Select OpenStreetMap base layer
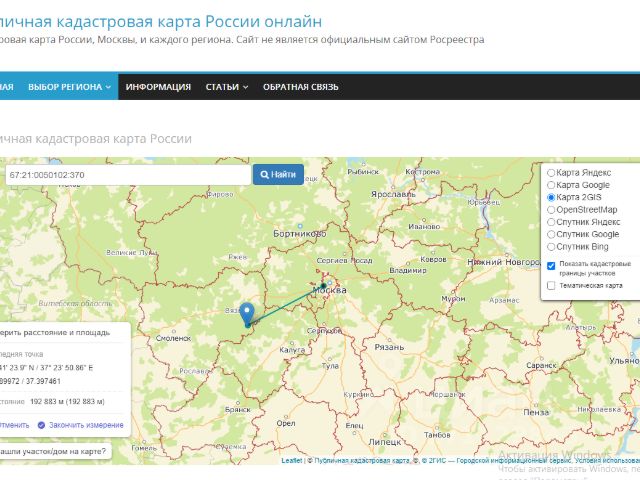 pyautogui.click(x=551, y=210)
